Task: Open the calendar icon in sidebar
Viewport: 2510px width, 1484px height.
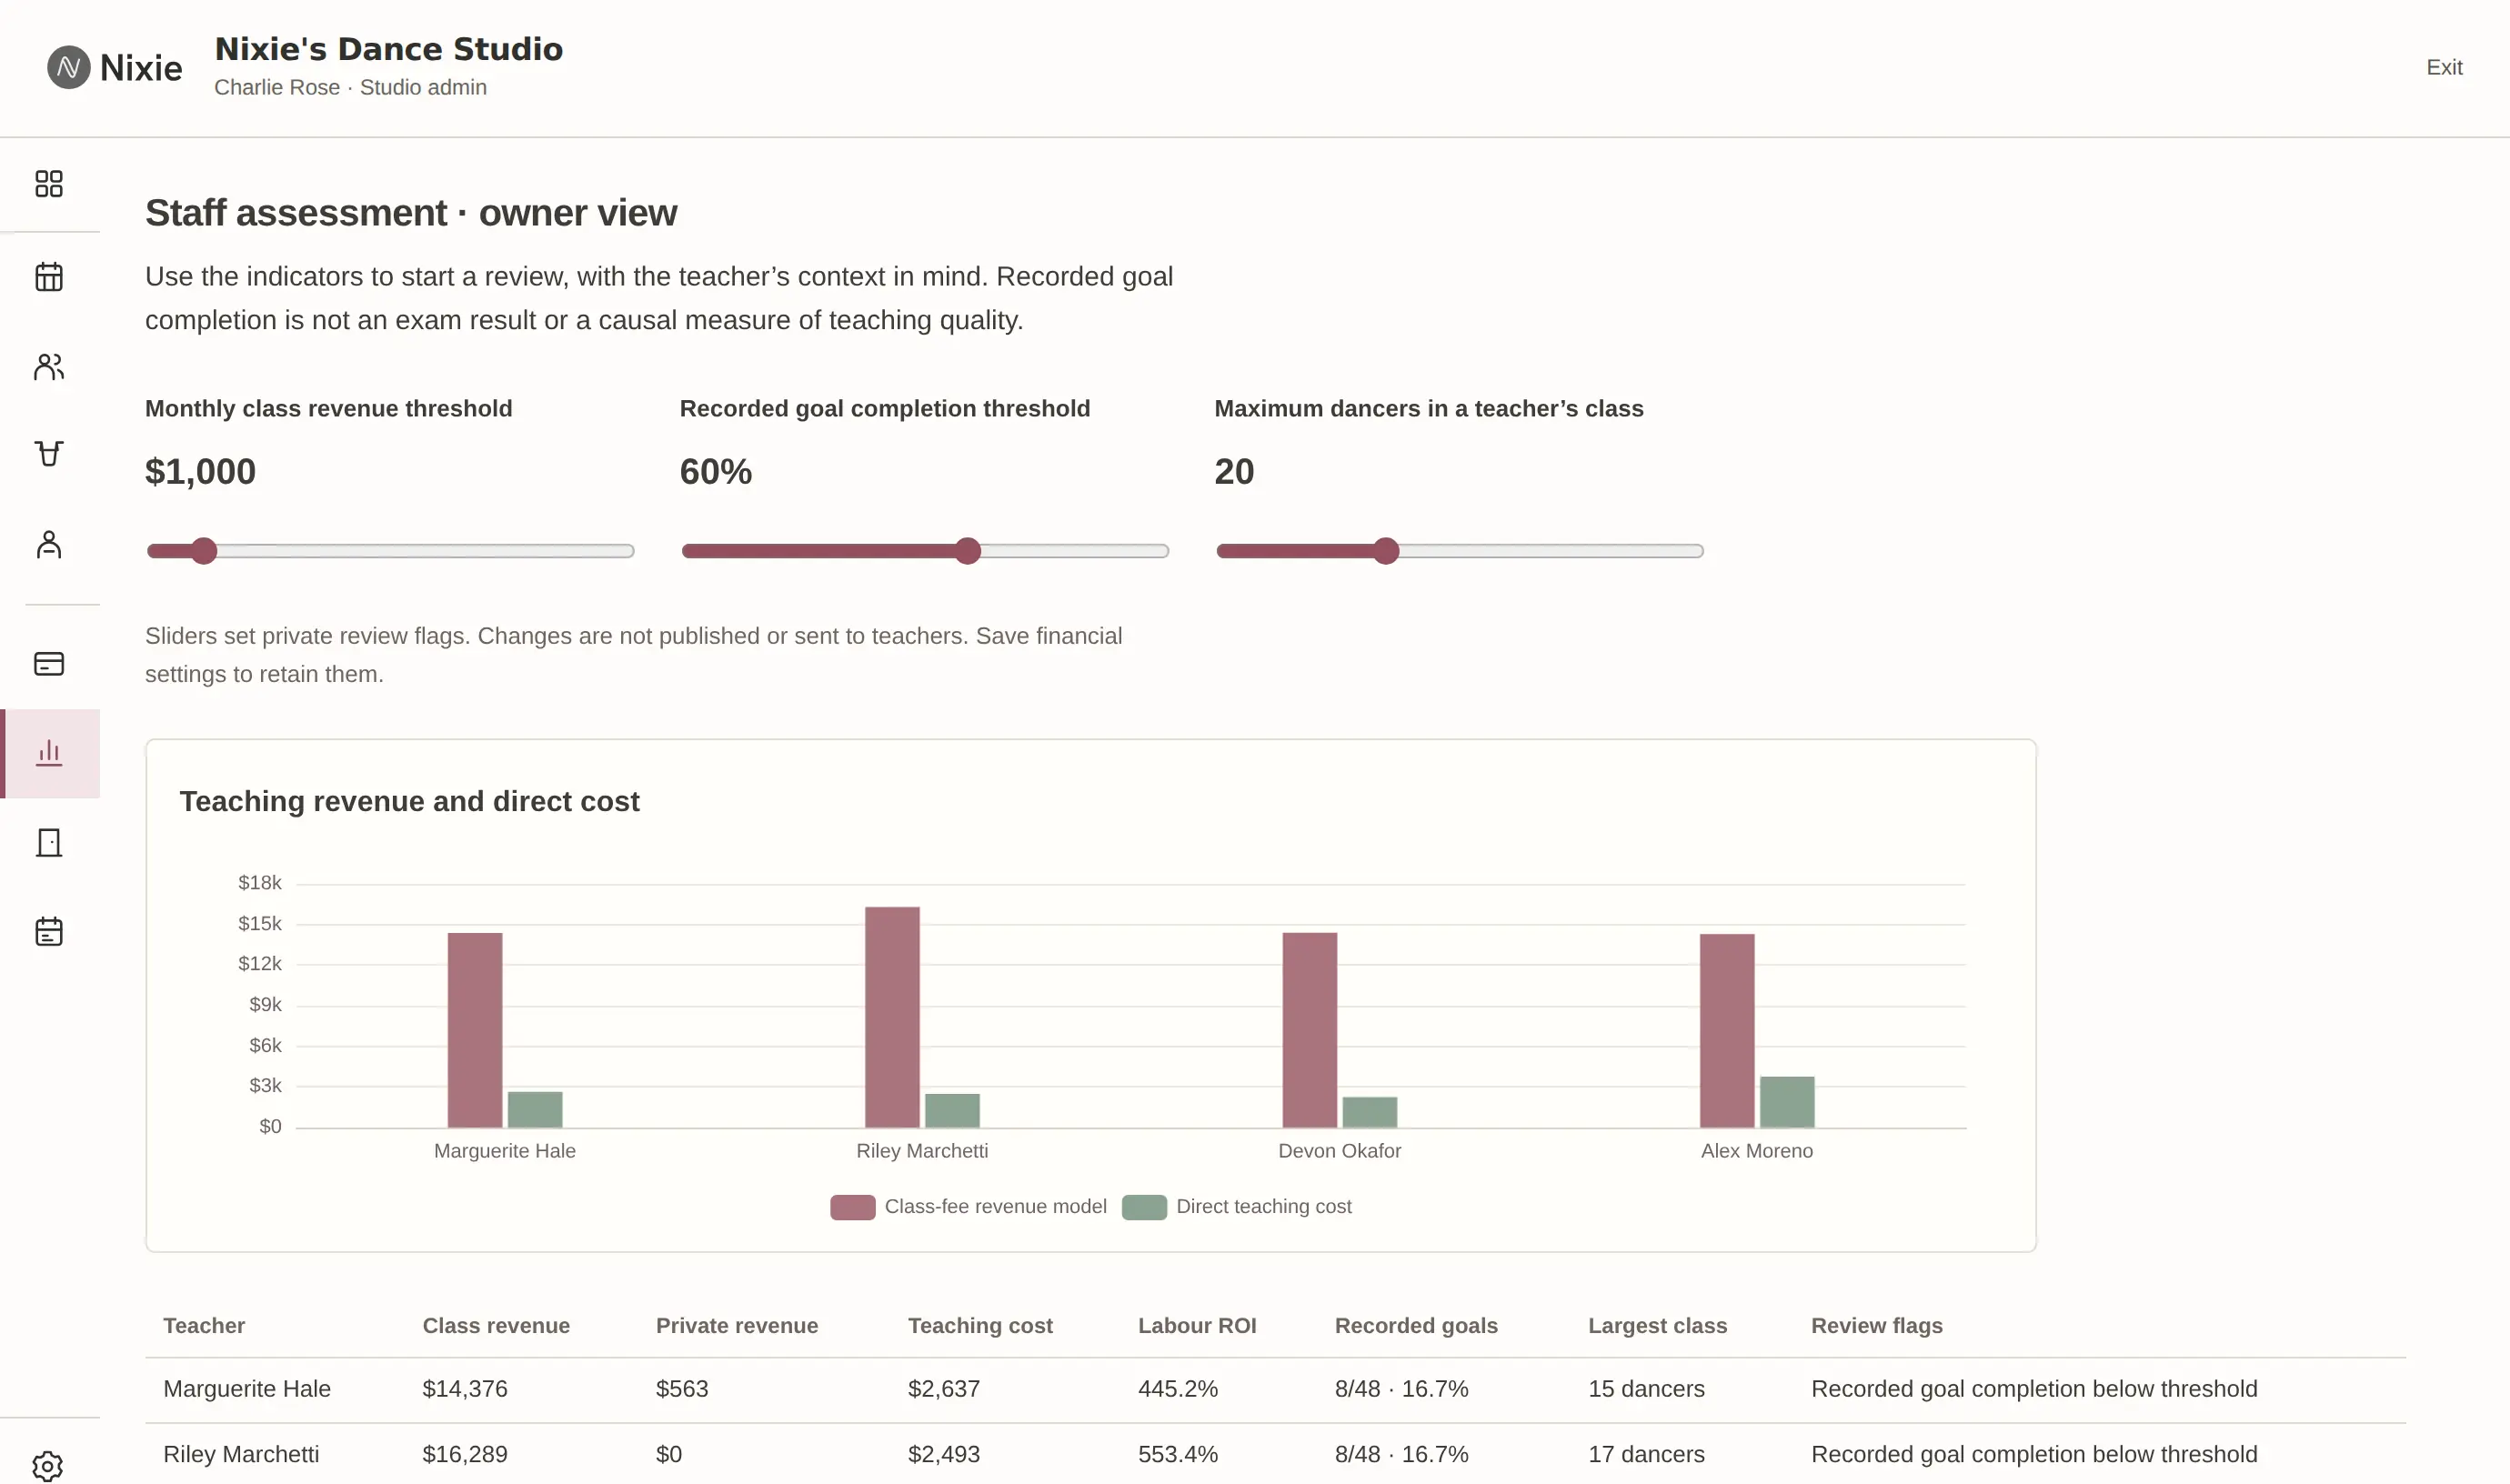Action: coord(49,276)
